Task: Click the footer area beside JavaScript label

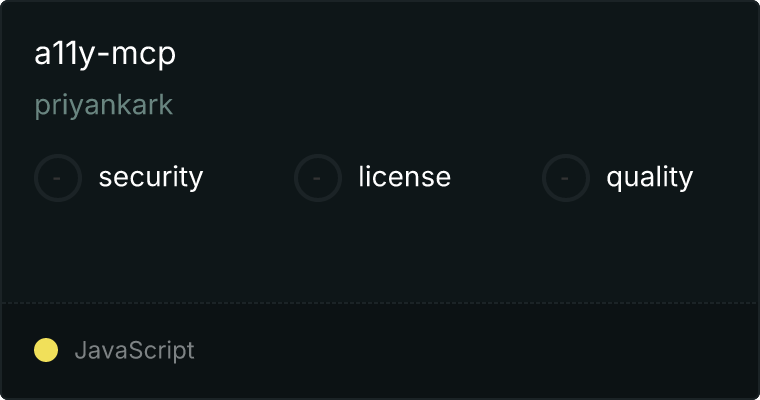Action: 475,351
